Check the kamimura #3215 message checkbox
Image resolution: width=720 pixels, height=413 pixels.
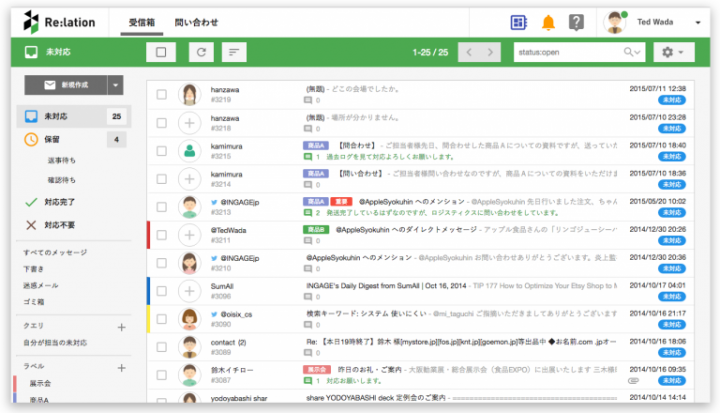[x=161, y=150]
